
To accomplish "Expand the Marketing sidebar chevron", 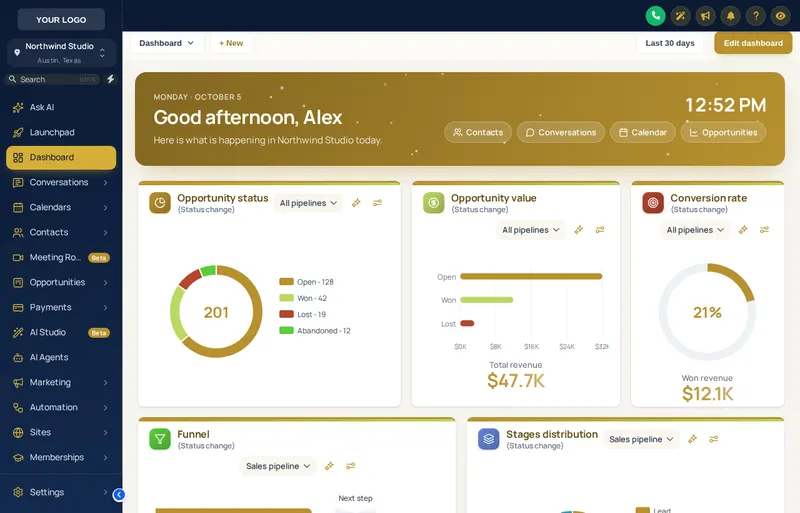I will coord(106,382).
